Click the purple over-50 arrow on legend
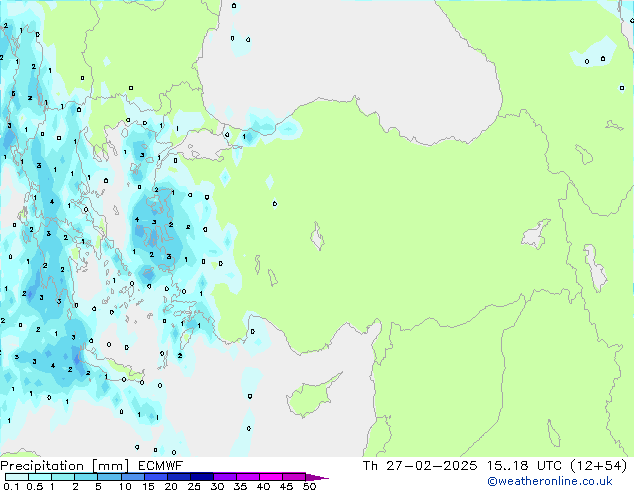The width and height of the screenshot is (634, 490). click(x=317, y=477)
